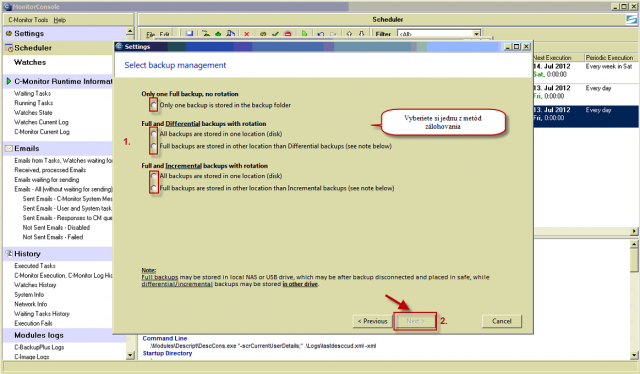Screen dimensions: 640x374
Task: Click the Periodic Execution column header
Action: click(609, 58)
